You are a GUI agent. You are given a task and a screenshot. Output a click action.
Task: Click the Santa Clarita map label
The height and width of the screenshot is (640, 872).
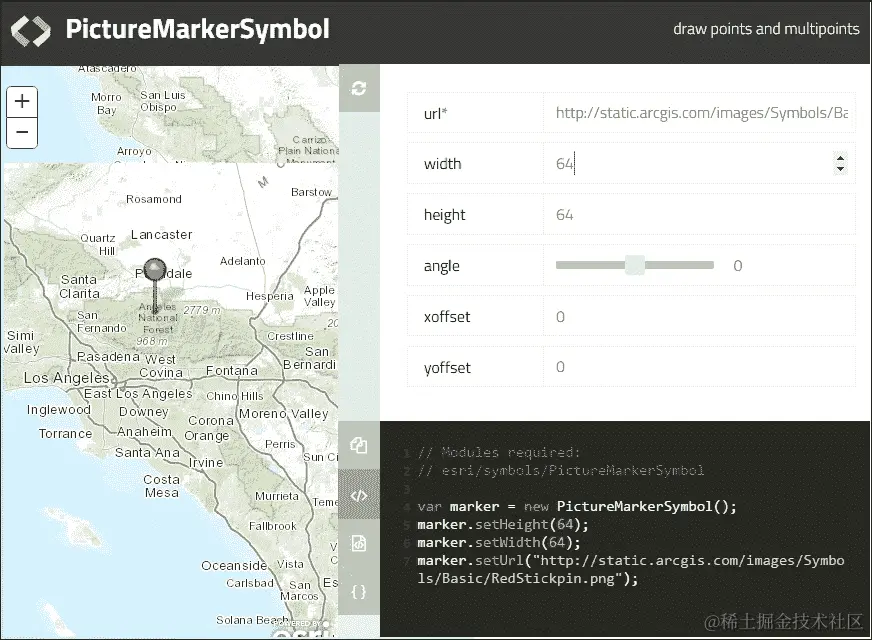[80, 286]
